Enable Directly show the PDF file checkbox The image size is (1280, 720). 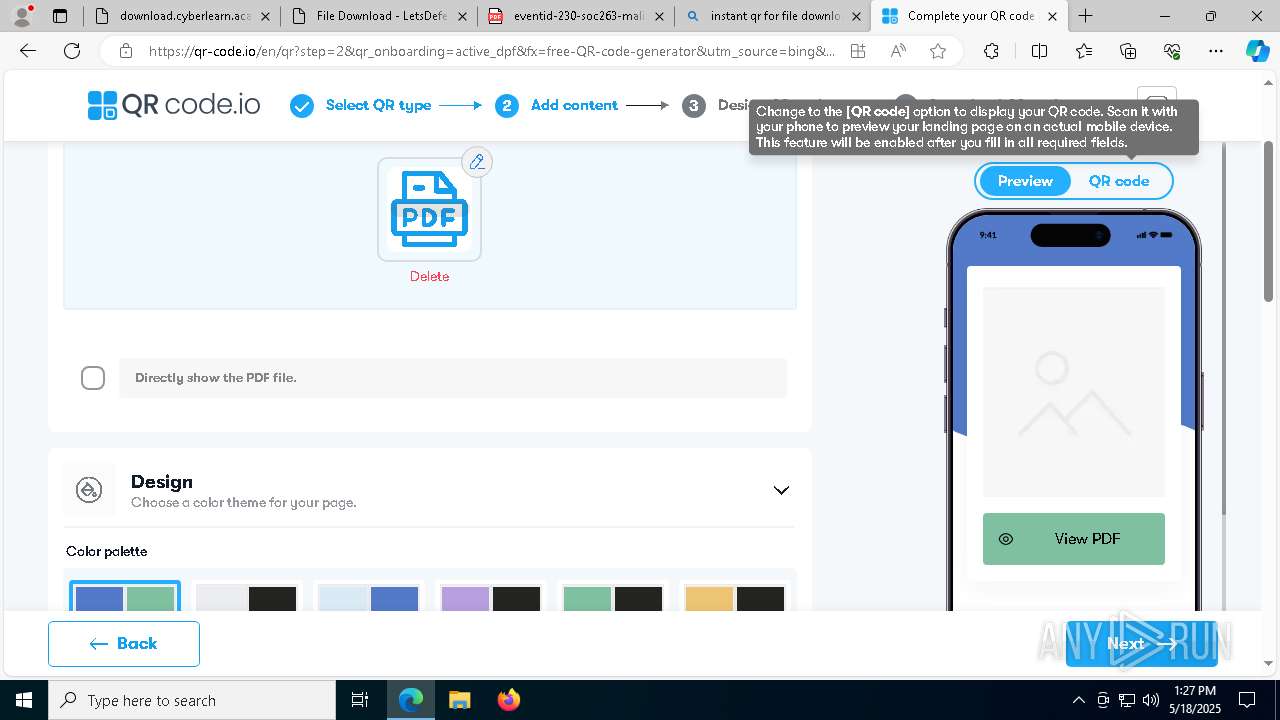[93, 378]
